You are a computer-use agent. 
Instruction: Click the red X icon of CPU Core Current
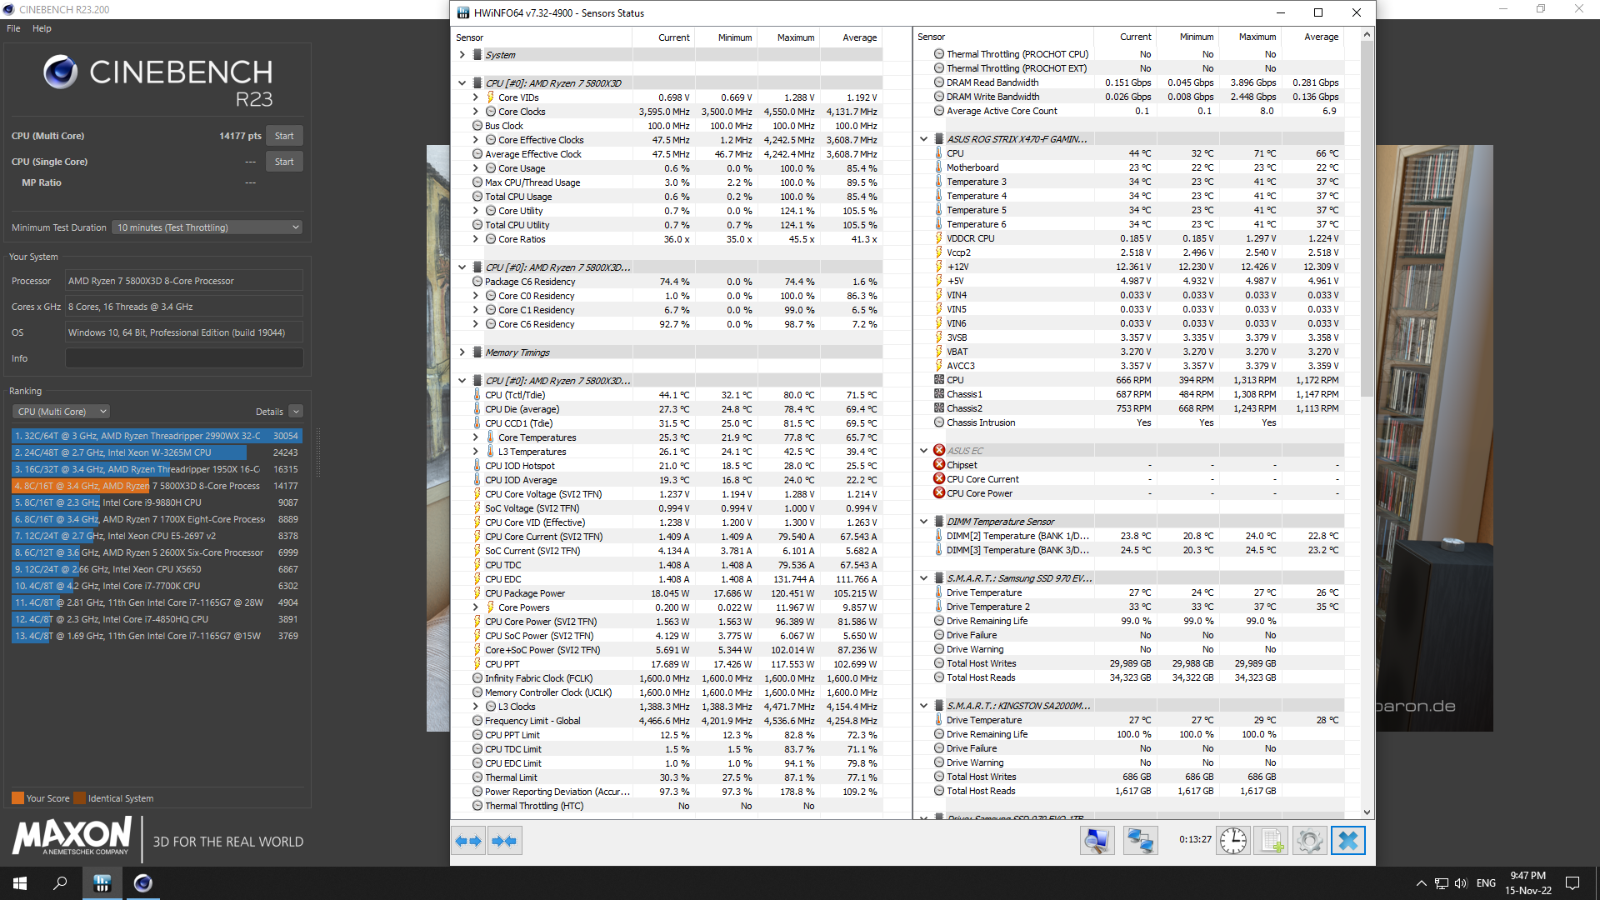[939, 479]
